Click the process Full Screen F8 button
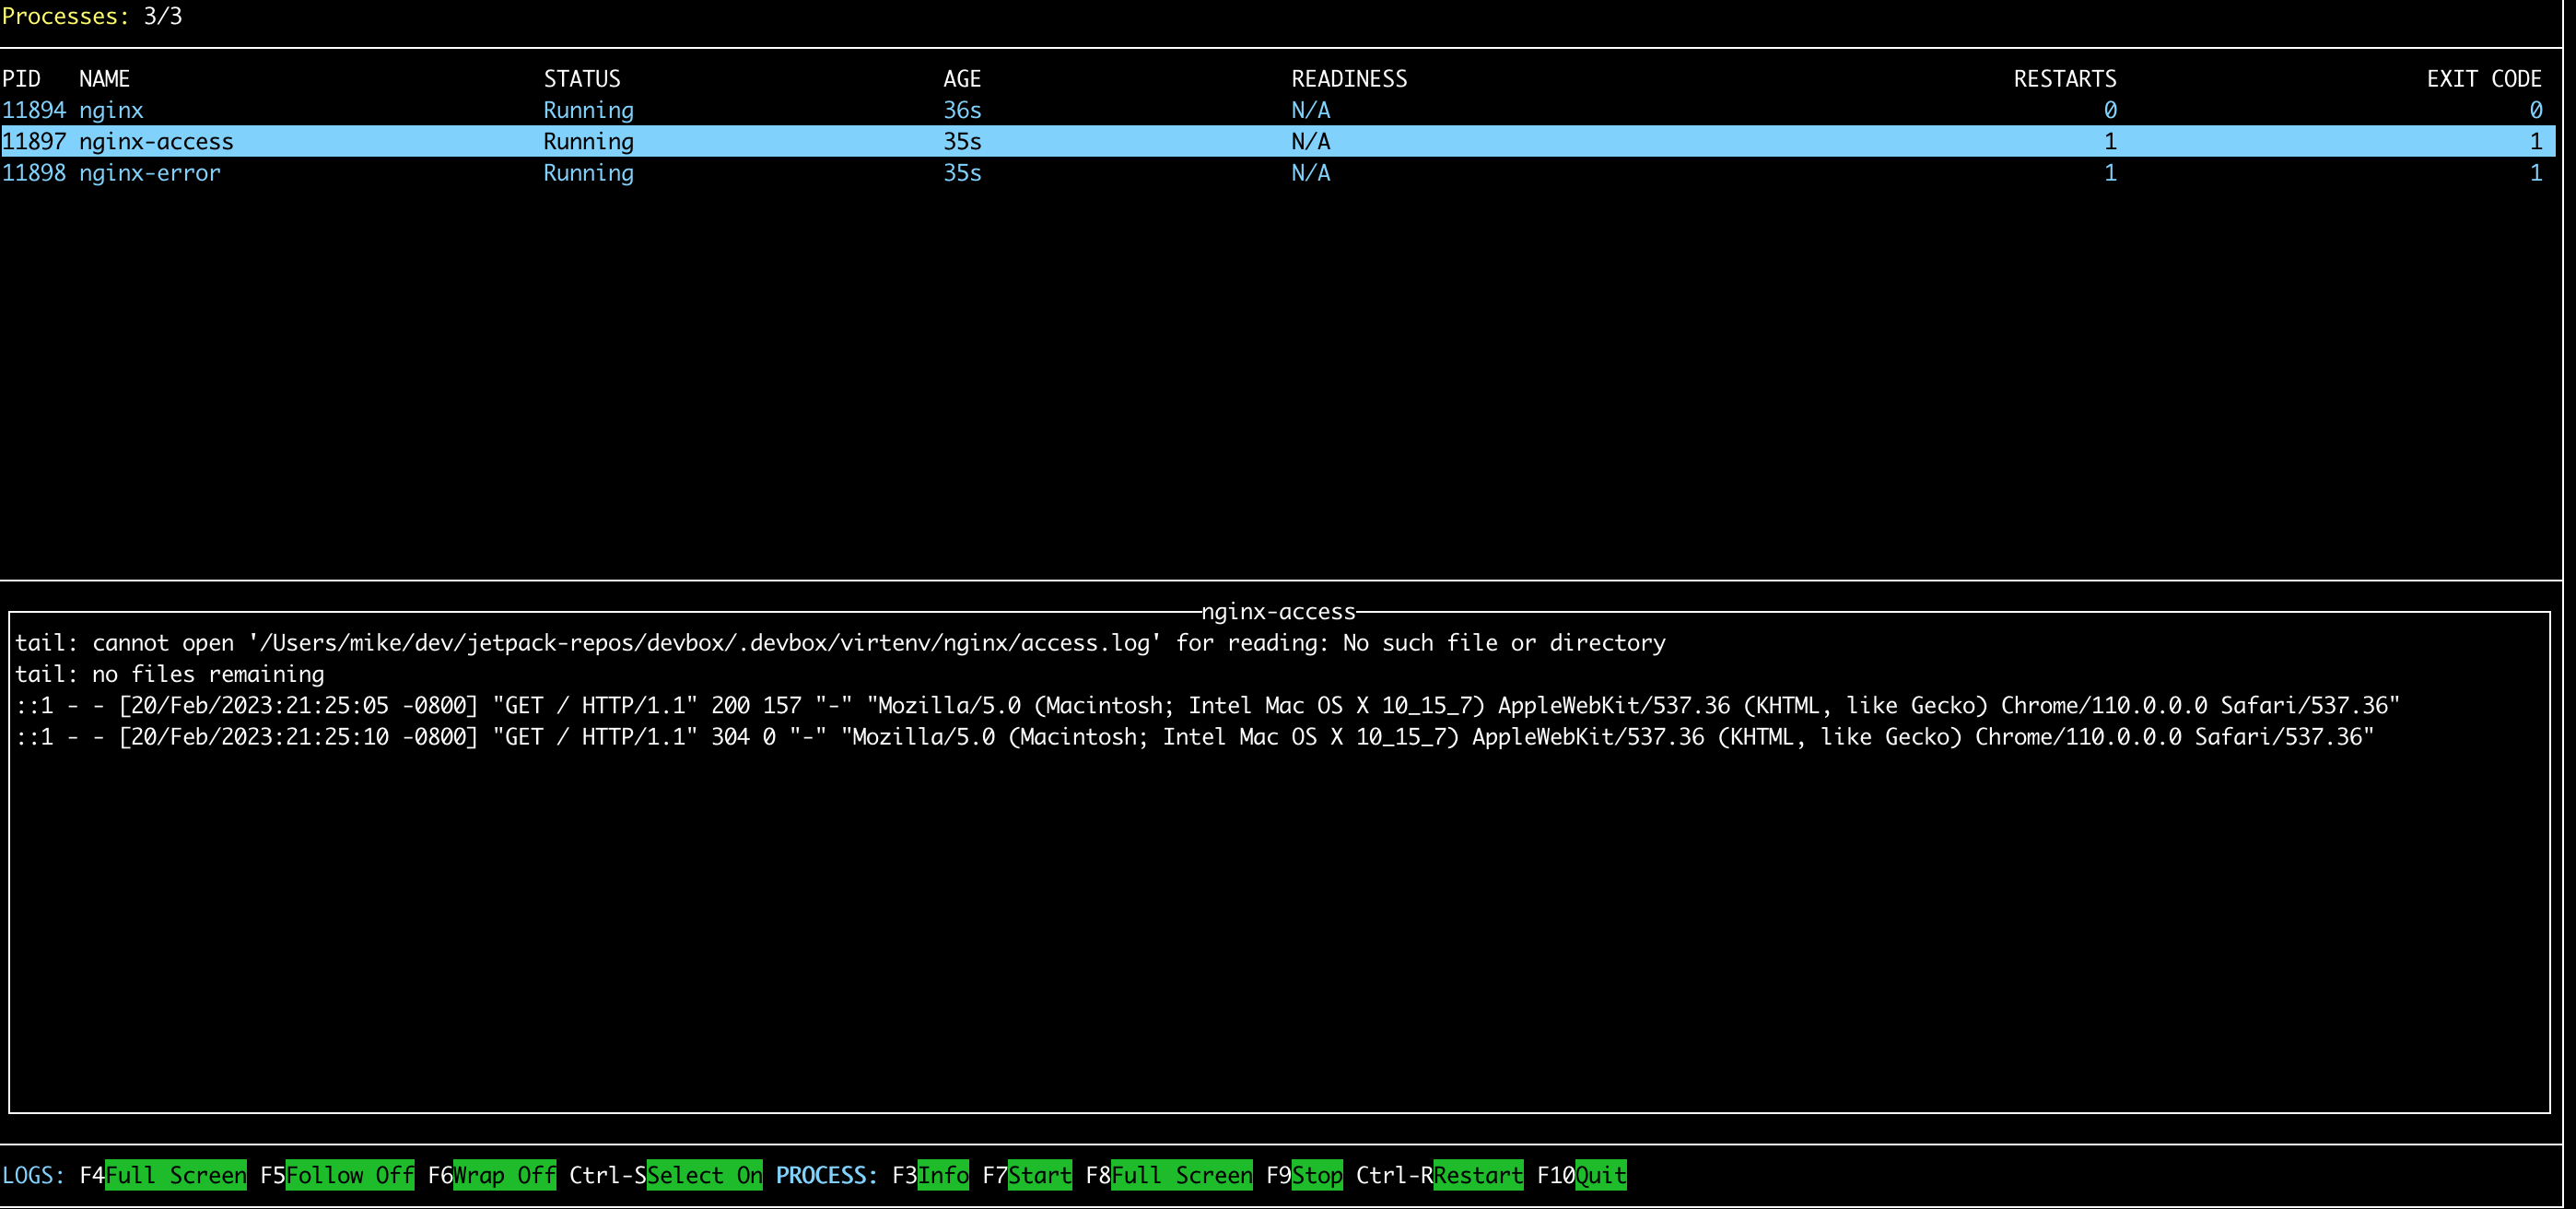Screen dimensions: 2576x1209 point(1181,1175)
